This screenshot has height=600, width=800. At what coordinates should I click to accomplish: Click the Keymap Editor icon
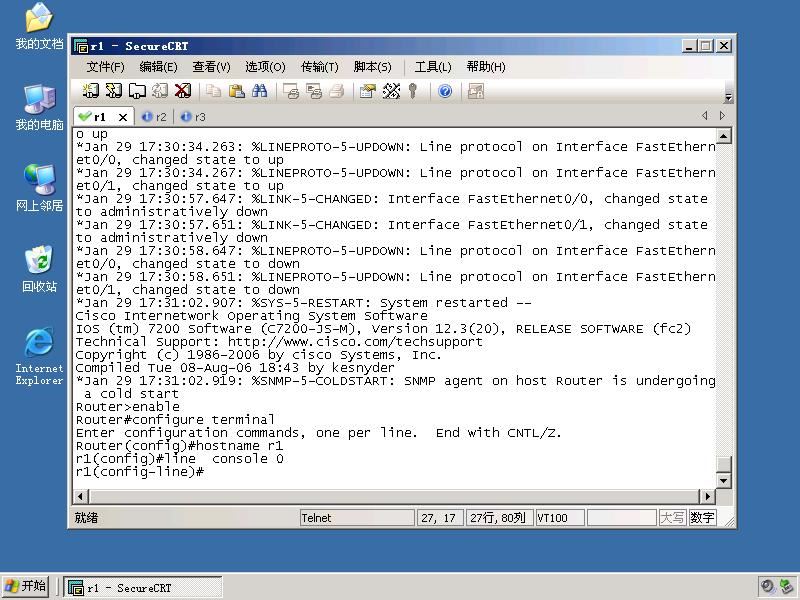coord(391,91)
